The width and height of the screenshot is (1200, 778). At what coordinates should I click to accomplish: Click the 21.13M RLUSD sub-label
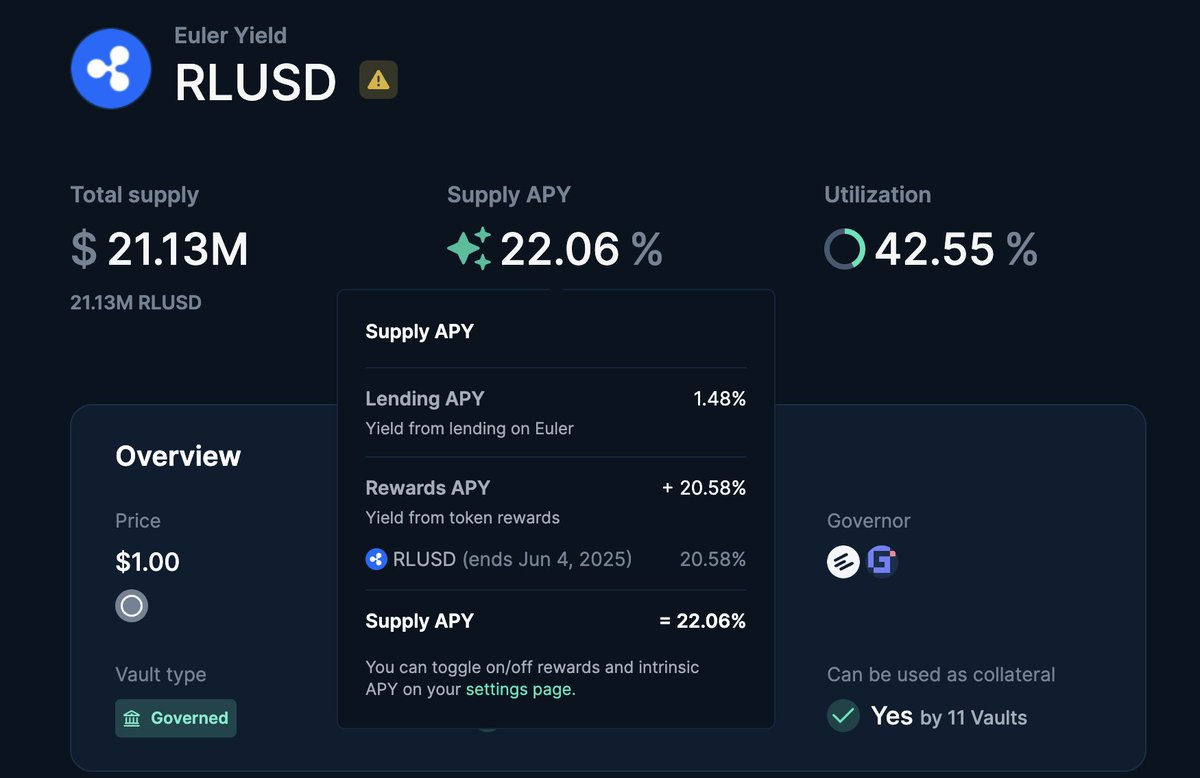136,302
